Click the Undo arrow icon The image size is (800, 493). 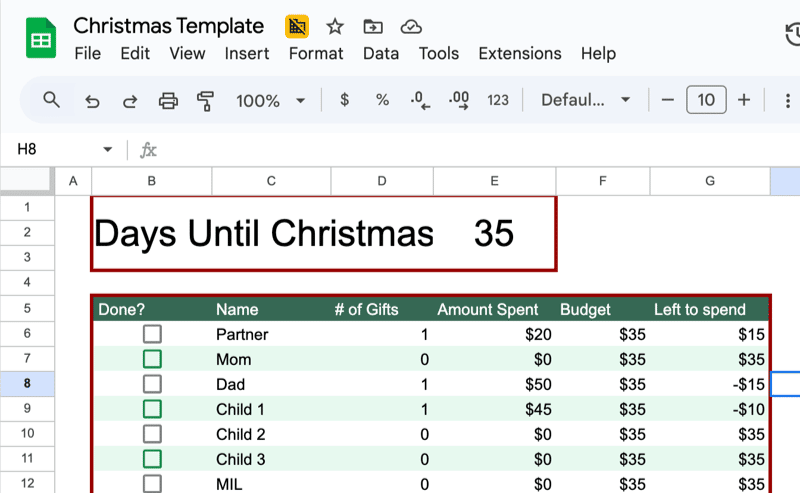tap(92, 100)
